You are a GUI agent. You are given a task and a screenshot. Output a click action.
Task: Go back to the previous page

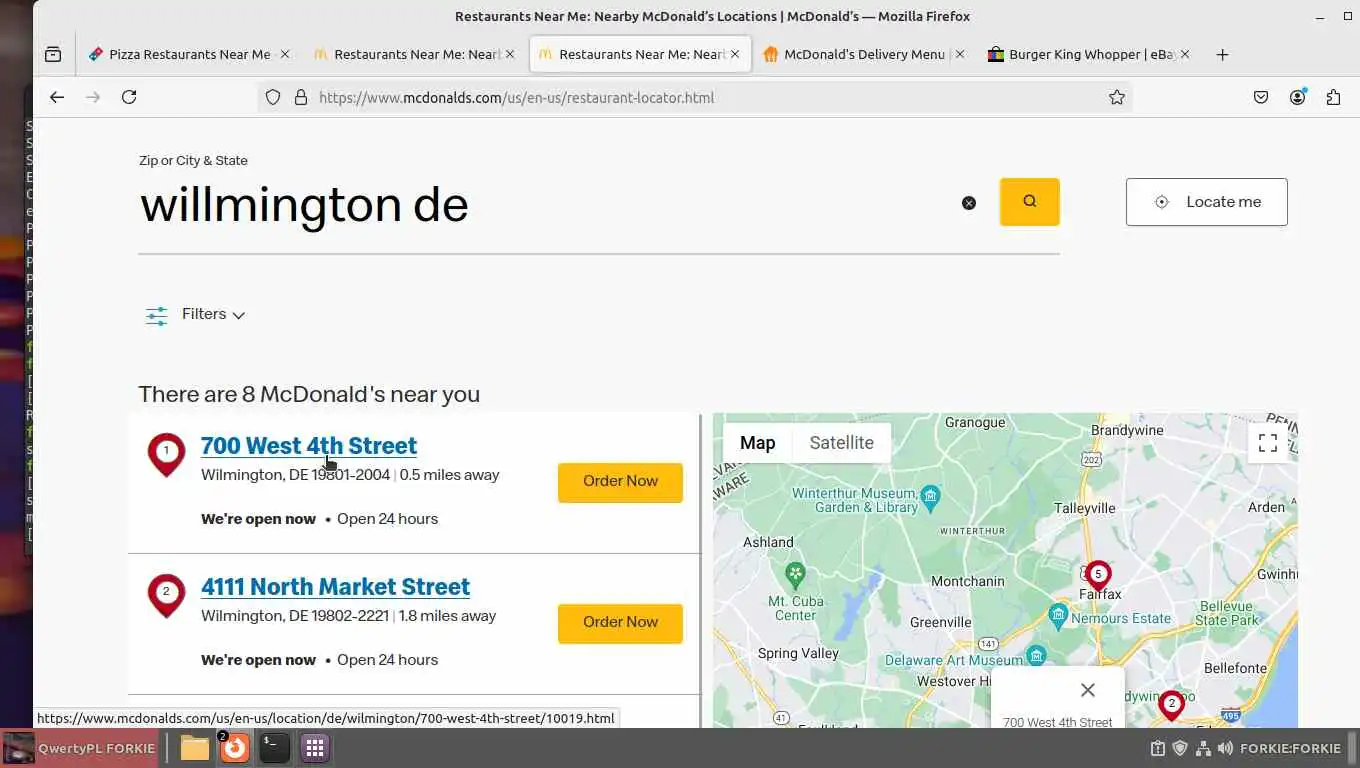pyautogui.click(x=57, y=97)
